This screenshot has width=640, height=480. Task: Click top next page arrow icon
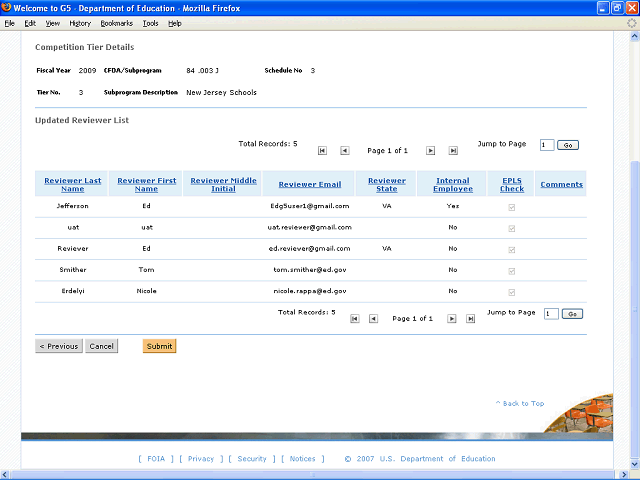[x=431, y=151]
